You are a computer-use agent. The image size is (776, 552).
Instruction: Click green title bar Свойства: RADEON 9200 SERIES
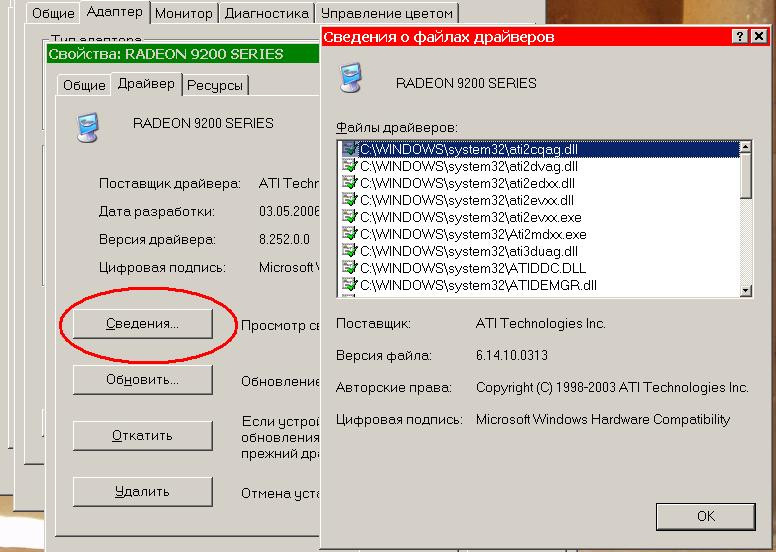(x=183, y=53)
